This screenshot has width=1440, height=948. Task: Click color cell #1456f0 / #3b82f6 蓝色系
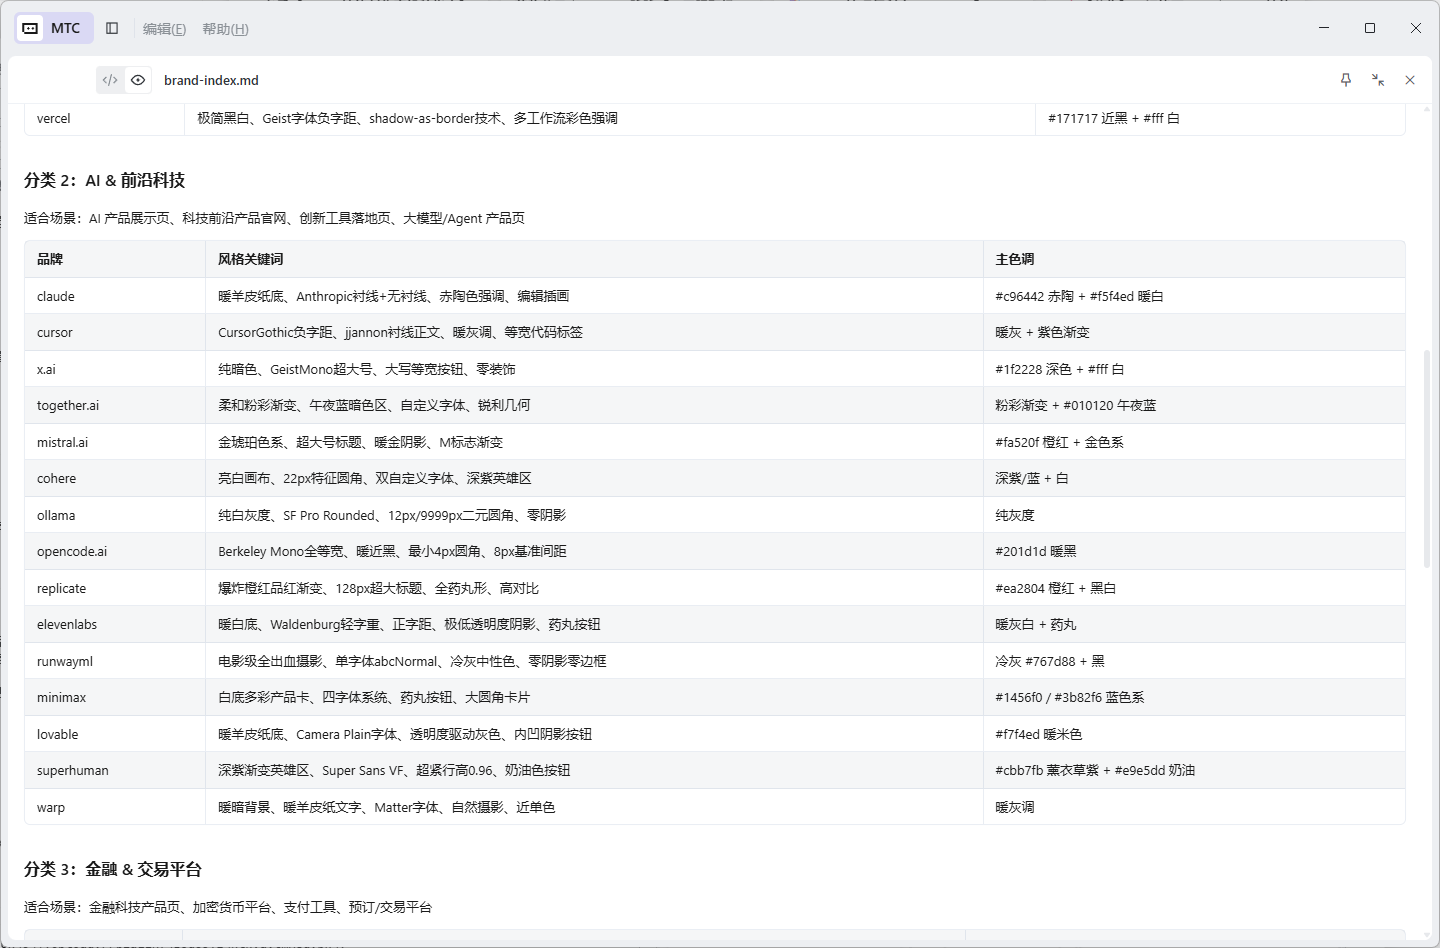(1194, 697)
